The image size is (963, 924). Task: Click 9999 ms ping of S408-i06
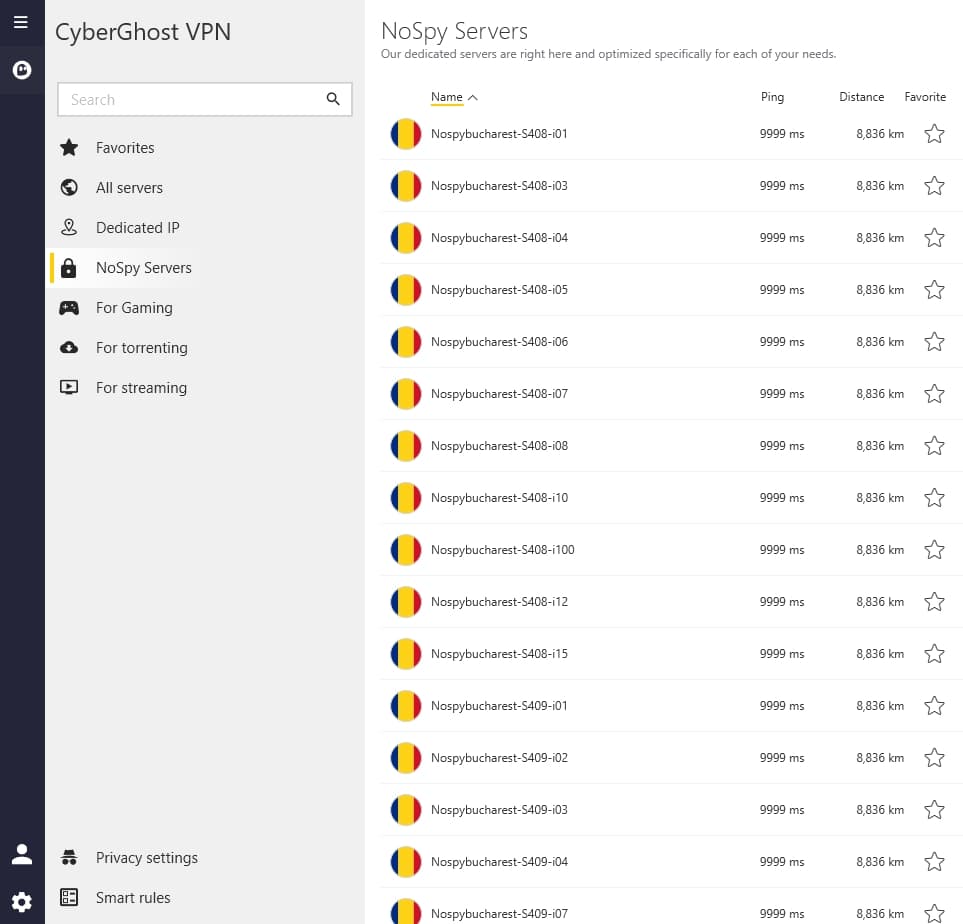(x=782, y=342)
